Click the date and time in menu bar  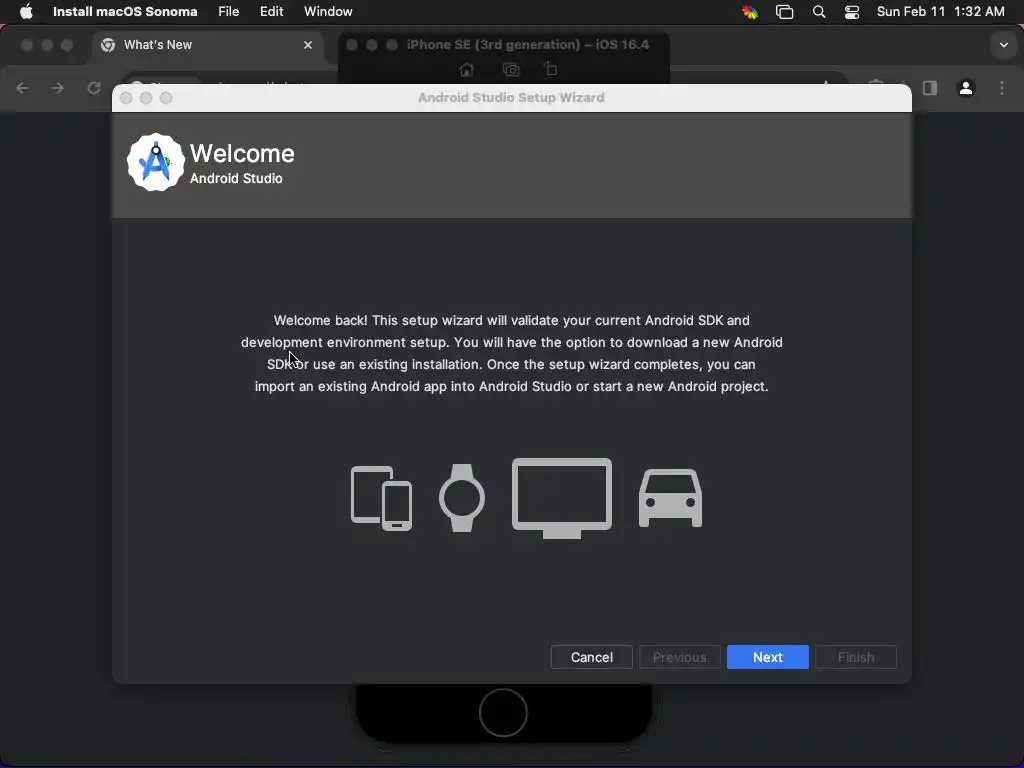[940, 12]
